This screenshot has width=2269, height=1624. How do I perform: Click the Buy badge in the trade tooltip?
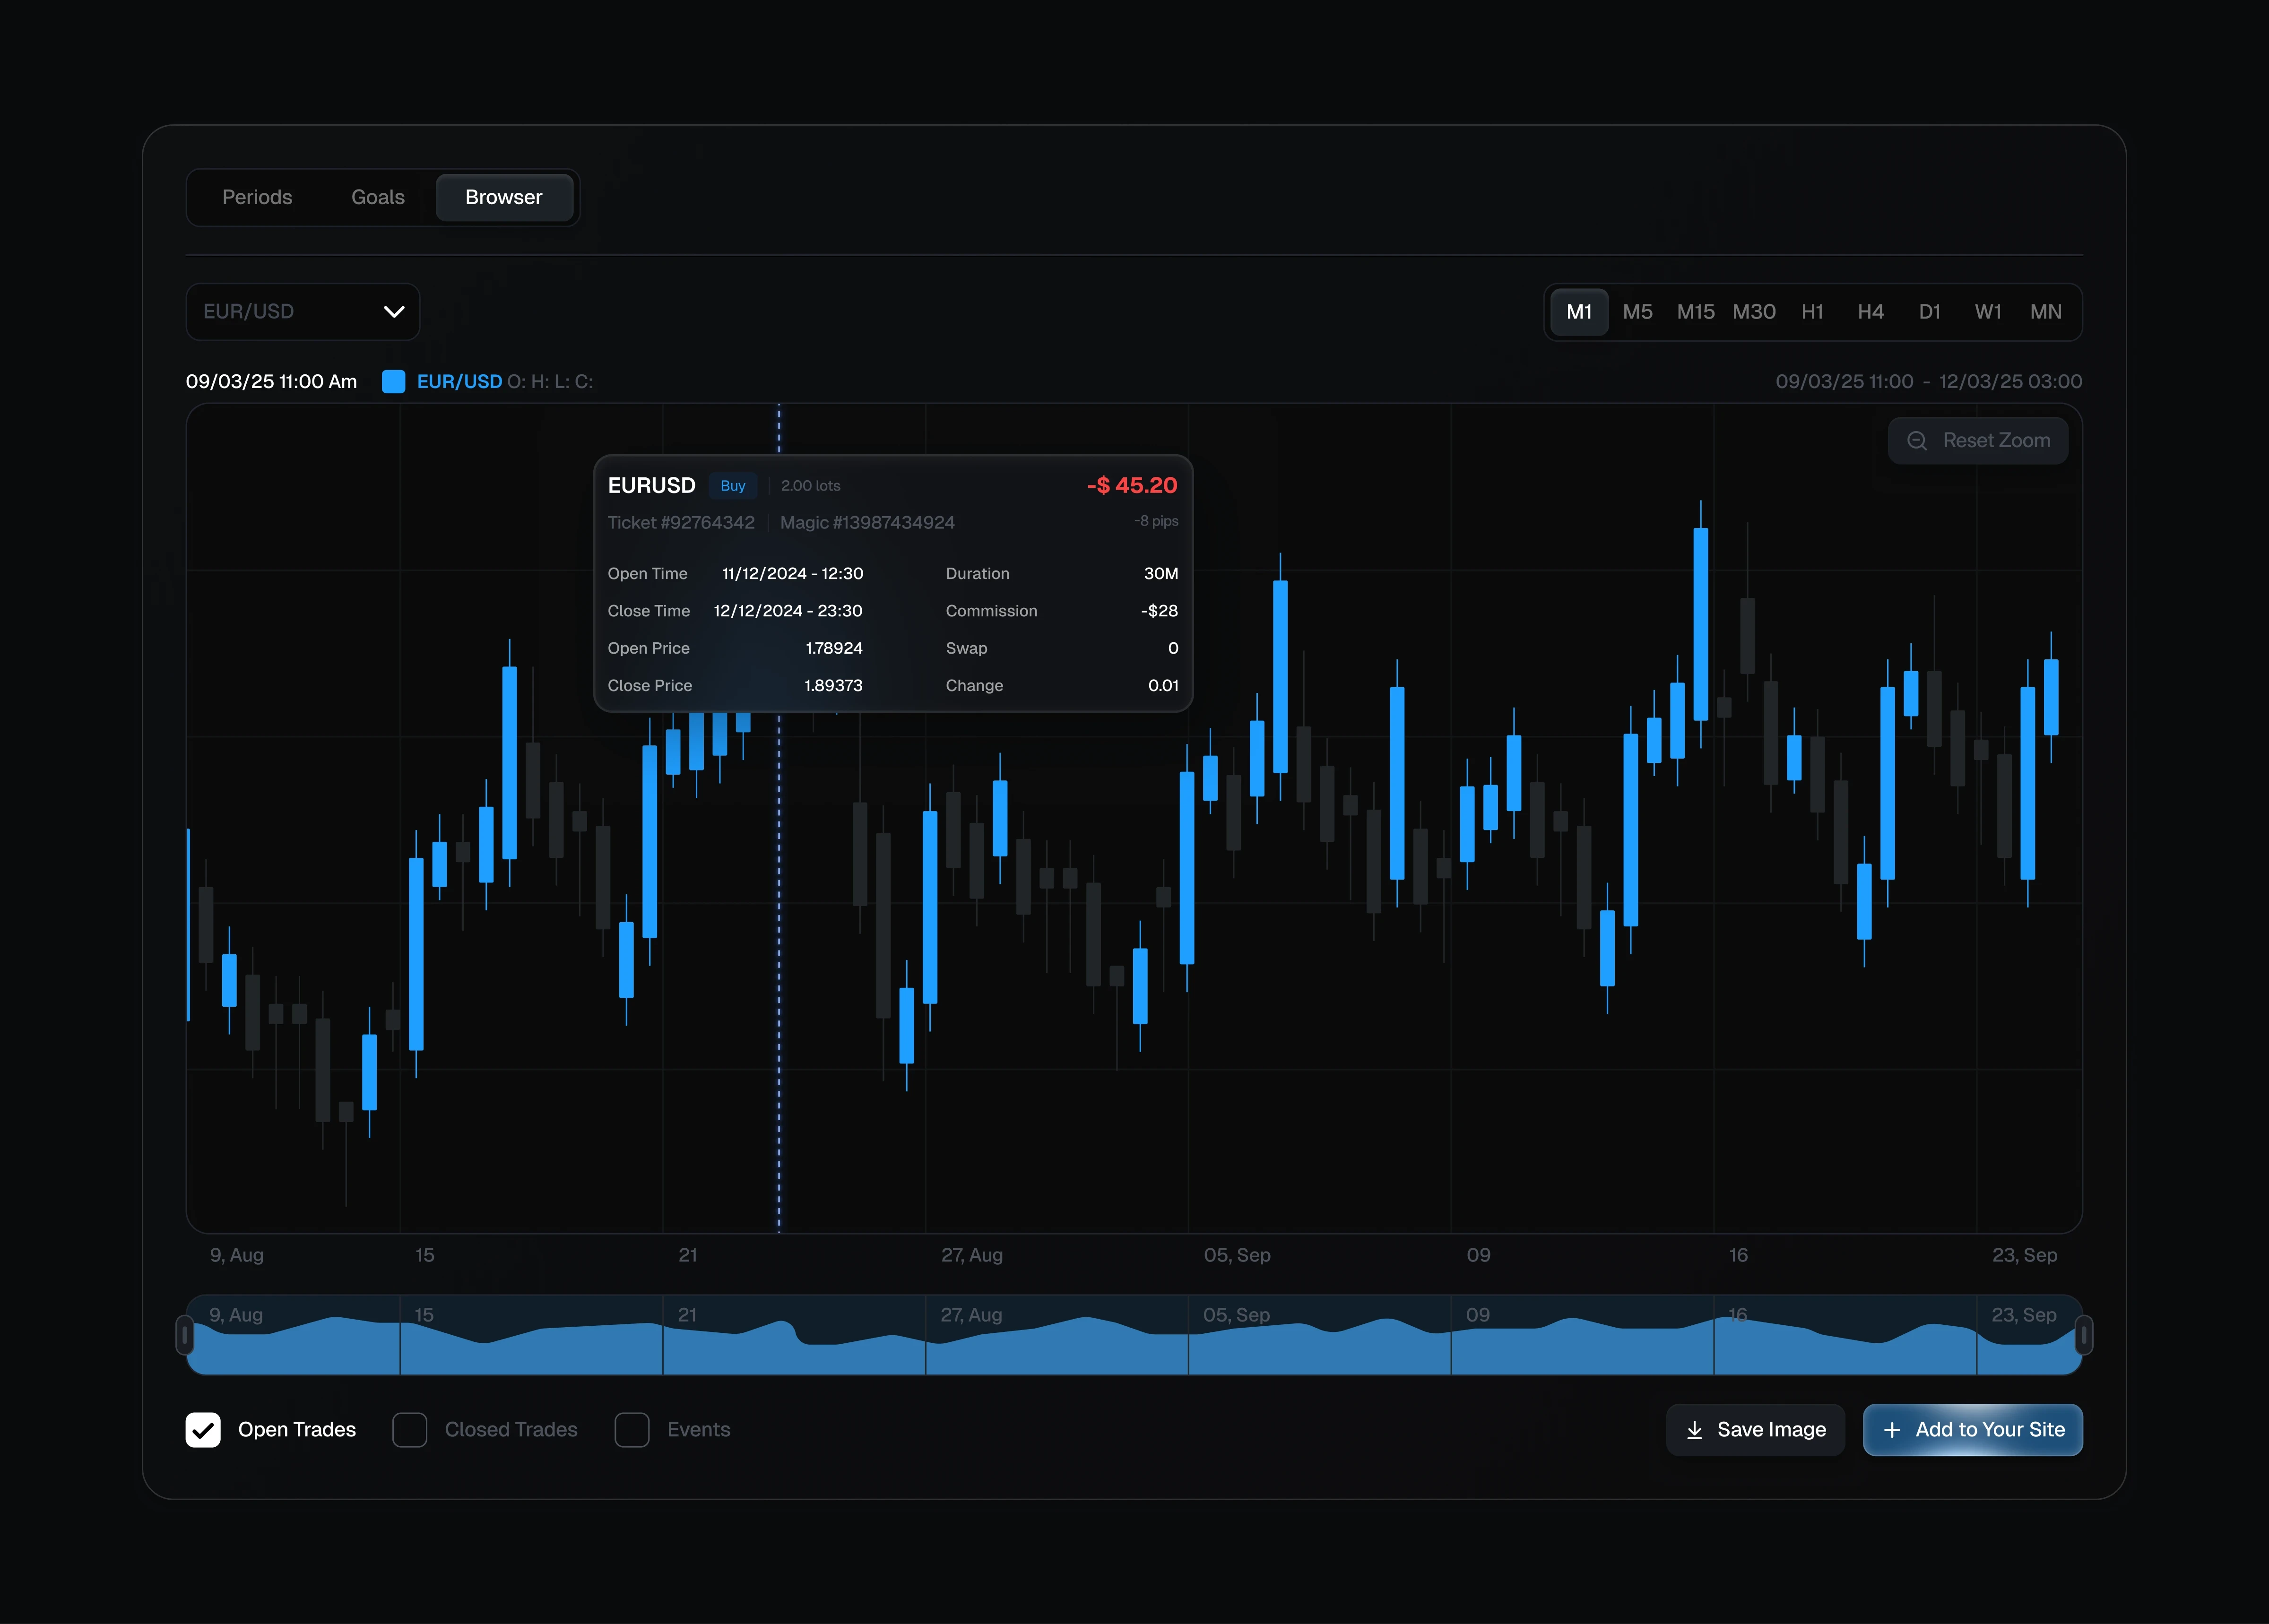(732, 486)
